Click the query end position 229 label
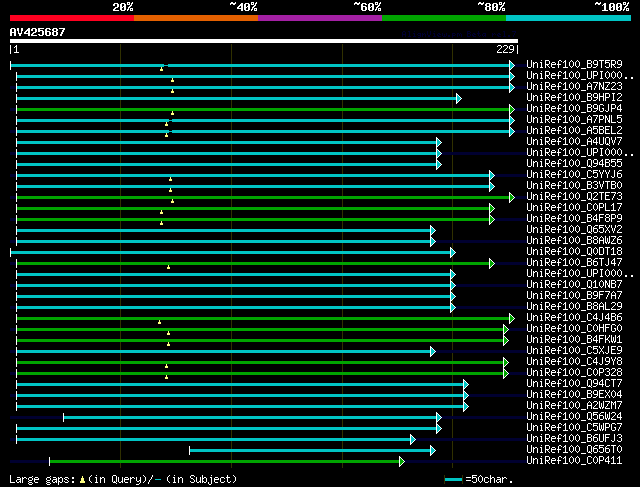Screen dimensions: 640x487 (505, 49)
